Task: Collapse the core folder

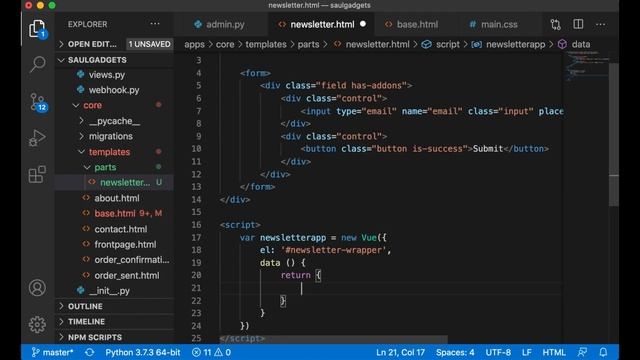Action: coord(76,105)
